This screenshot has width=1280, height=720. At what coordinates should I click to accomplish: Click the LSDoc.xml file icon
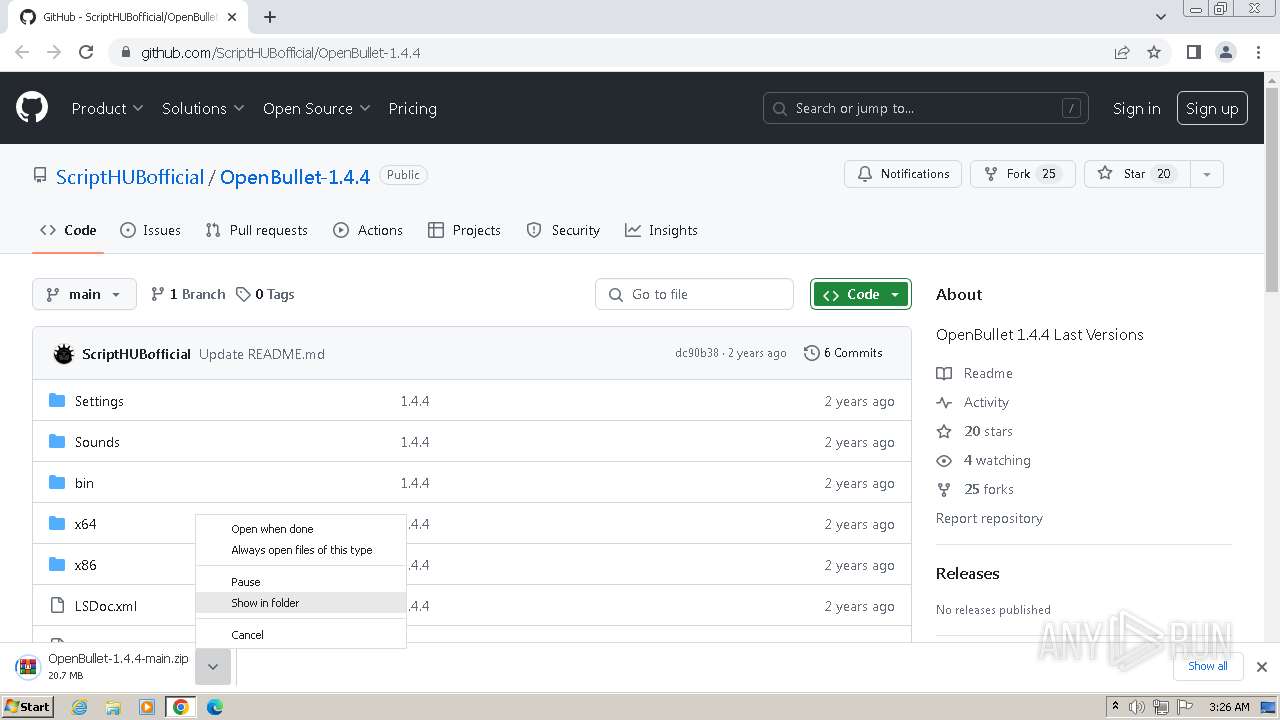pos(57,606)
